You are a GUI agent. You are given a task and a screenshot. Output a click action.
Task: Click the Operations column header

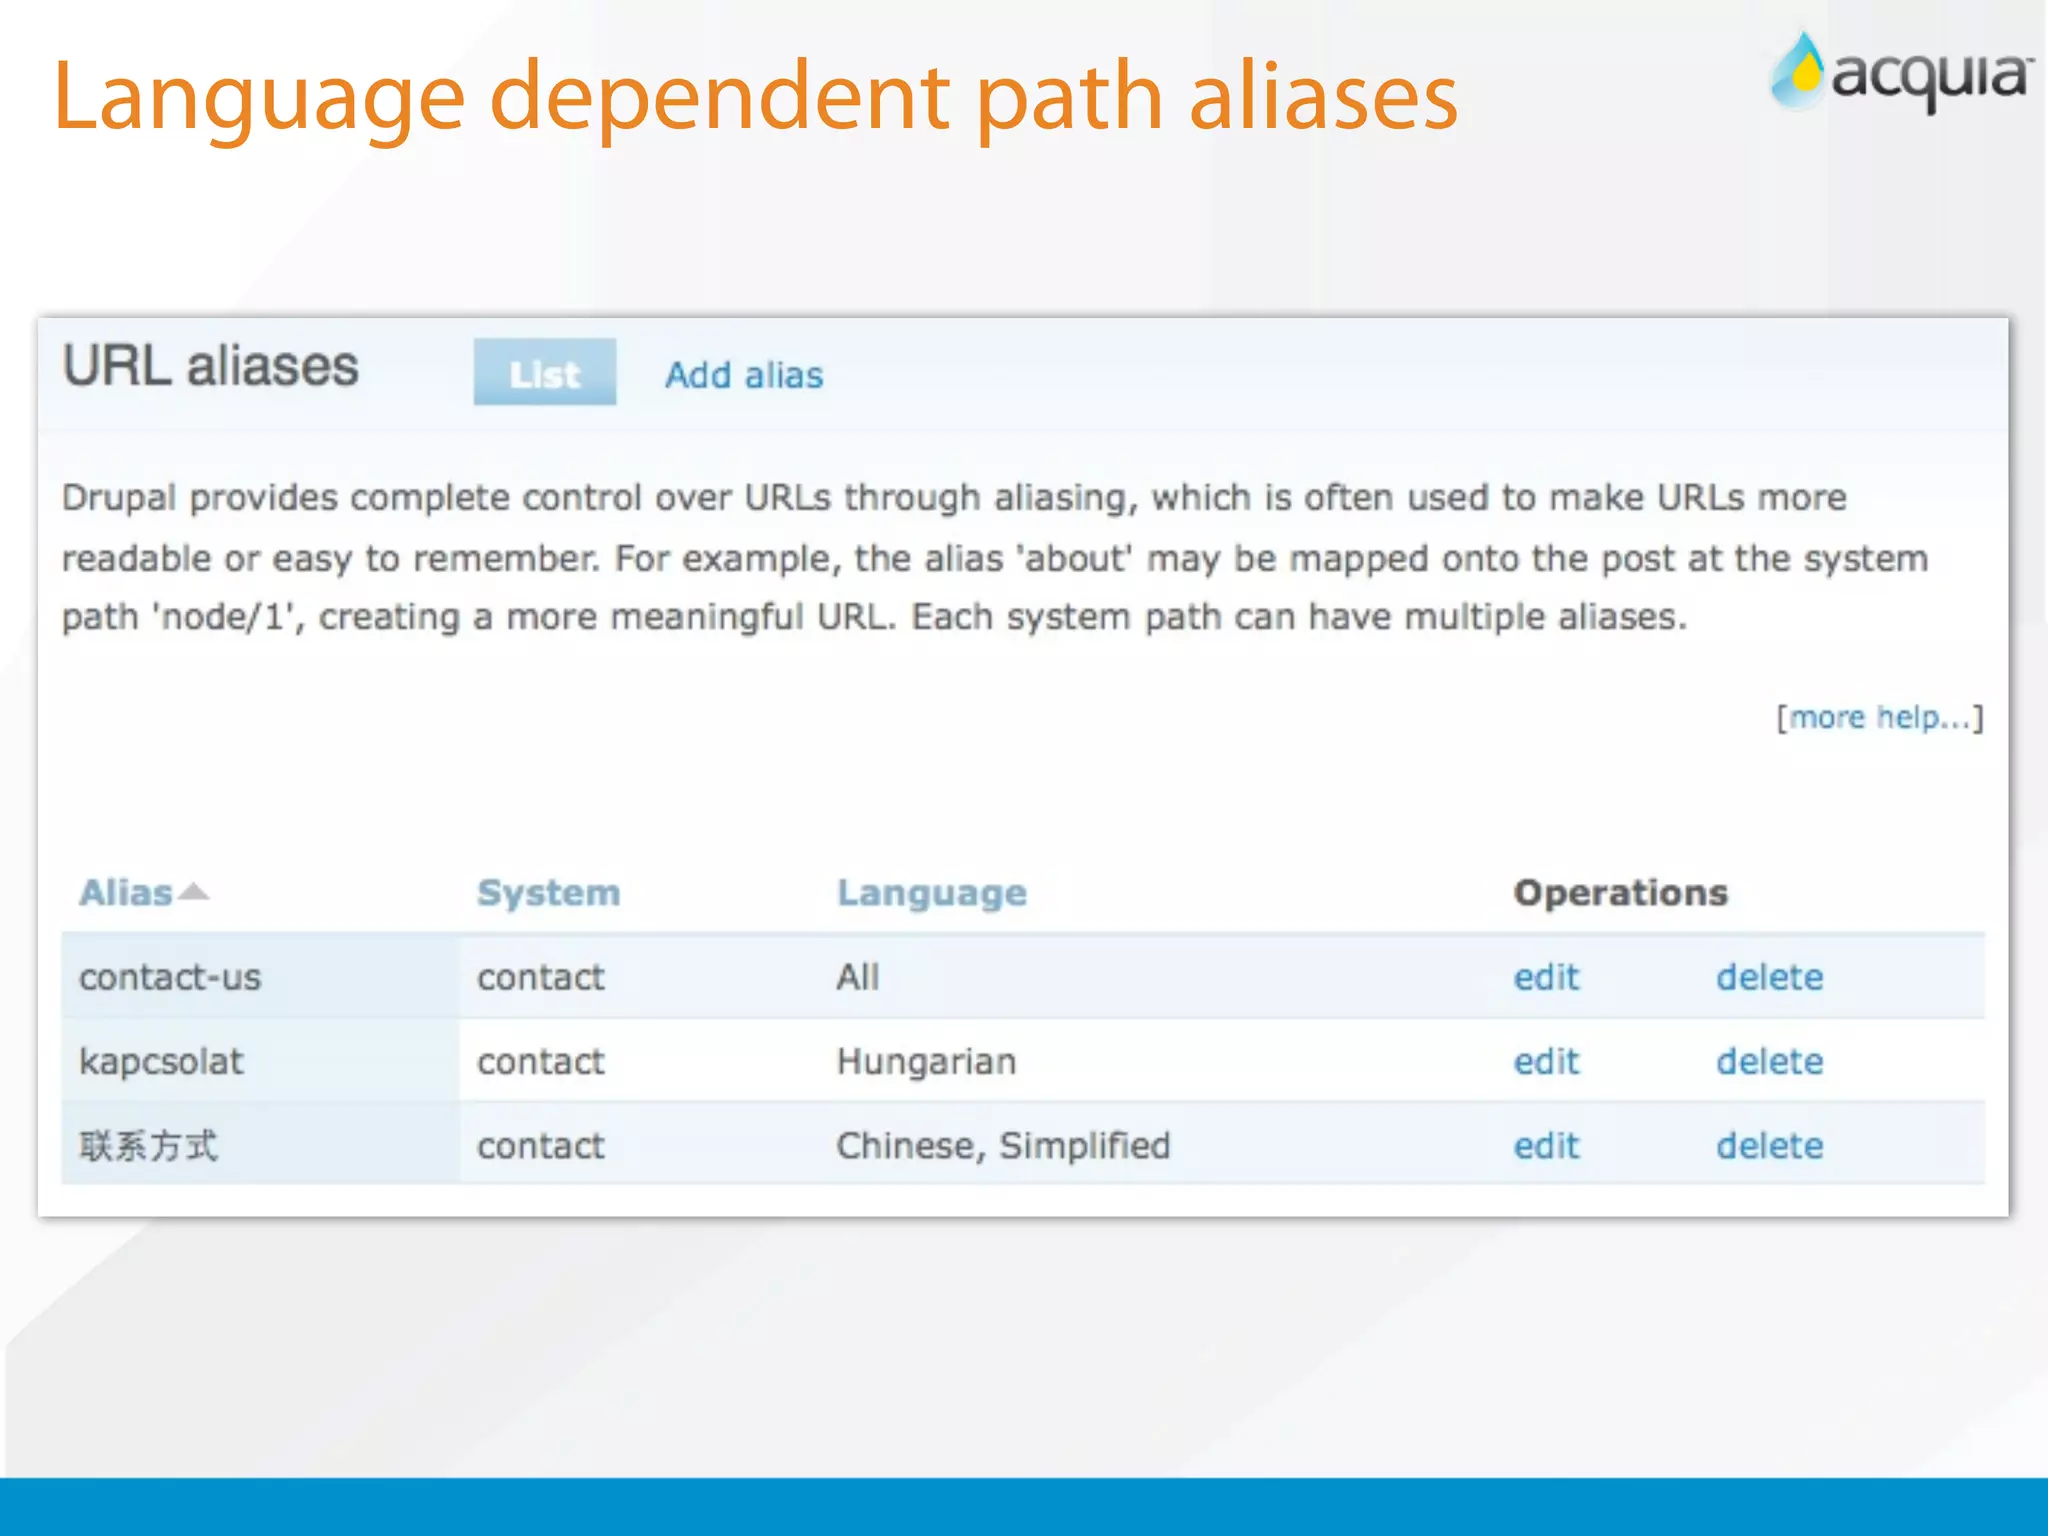coord(1620,892)
